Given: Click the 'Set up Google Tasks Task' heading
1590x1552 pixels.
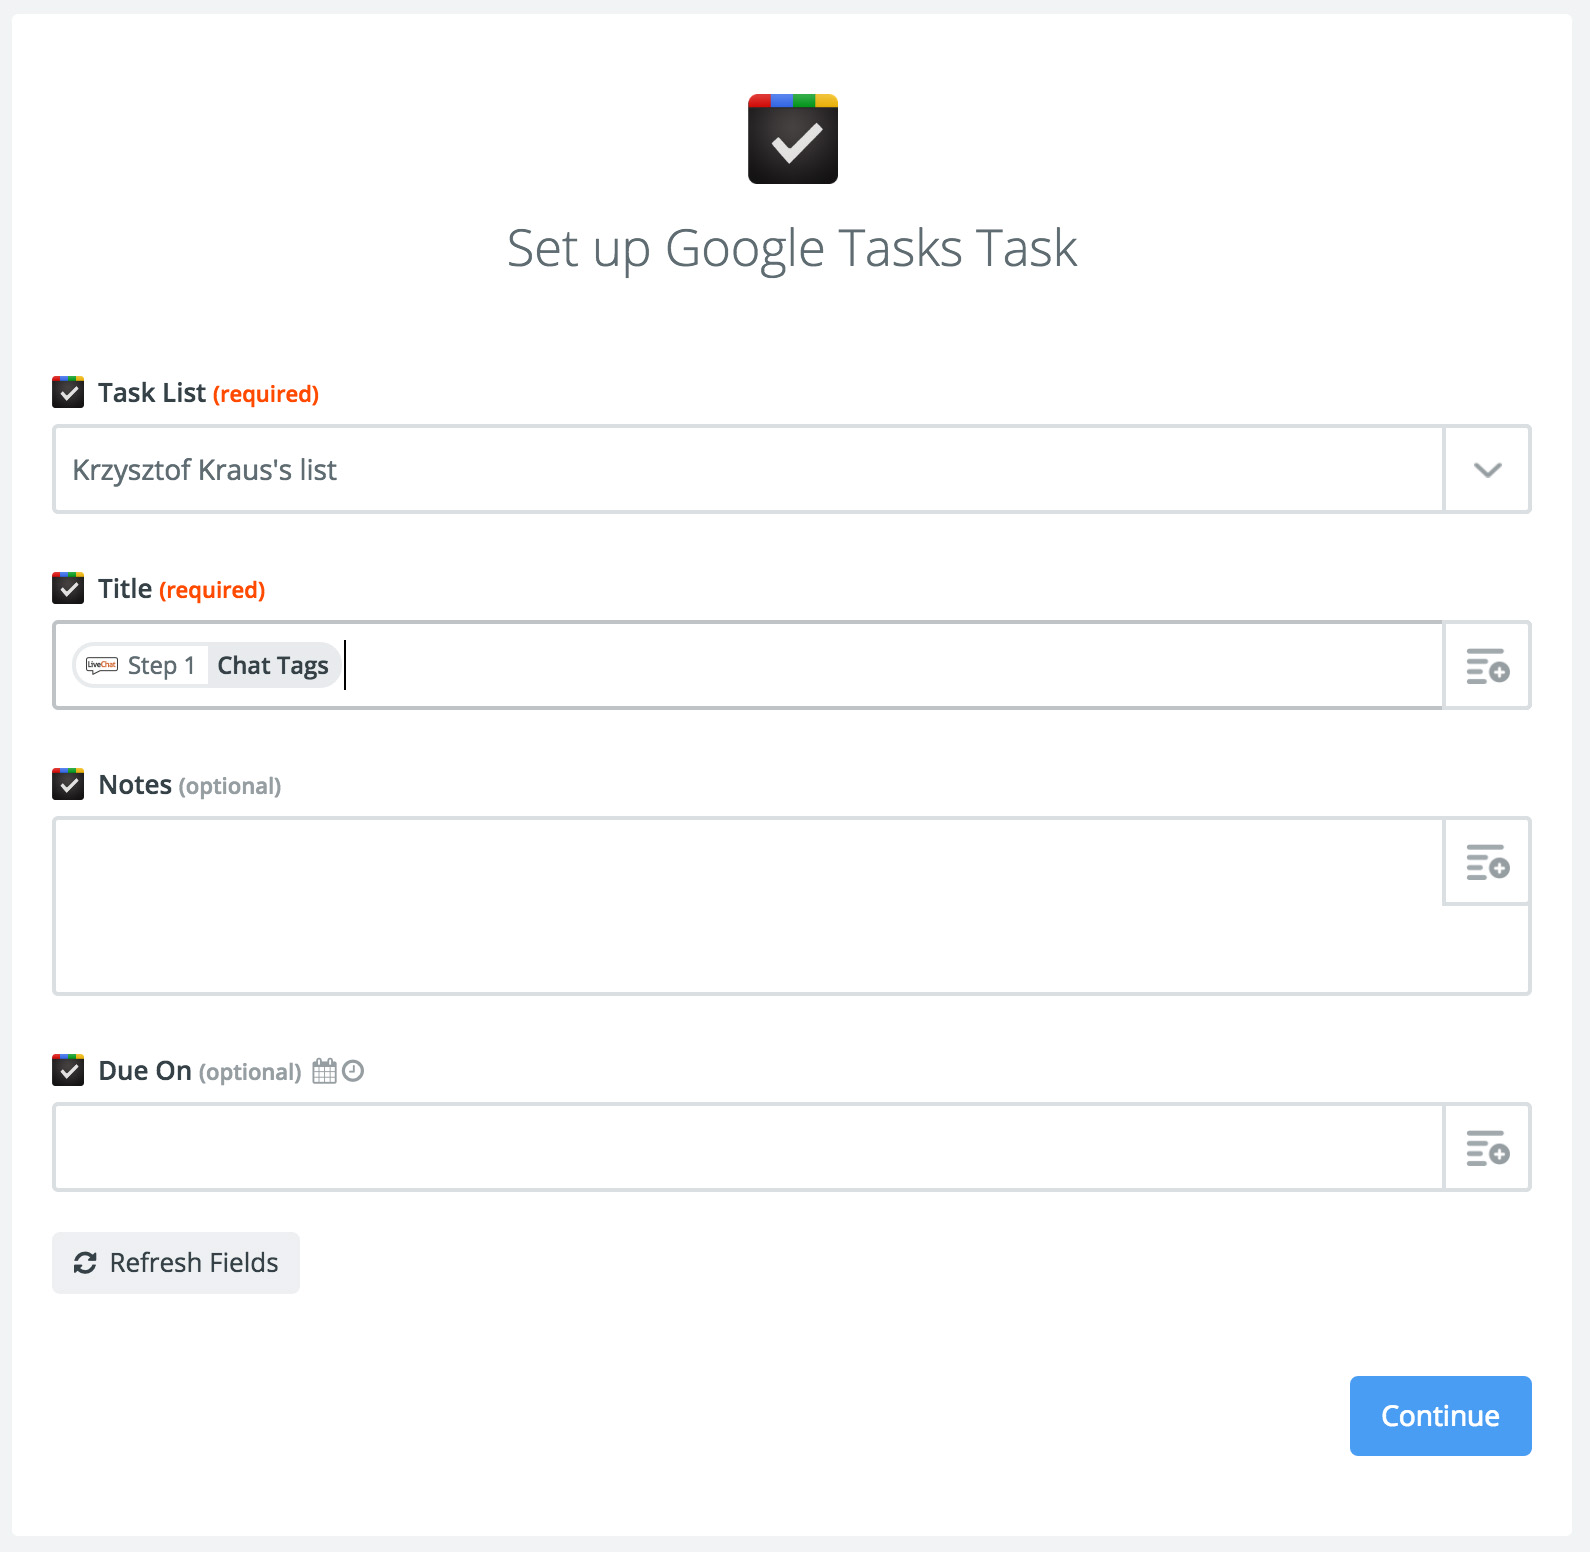Looking at the screenshot, I should click(x=792, y=249).
